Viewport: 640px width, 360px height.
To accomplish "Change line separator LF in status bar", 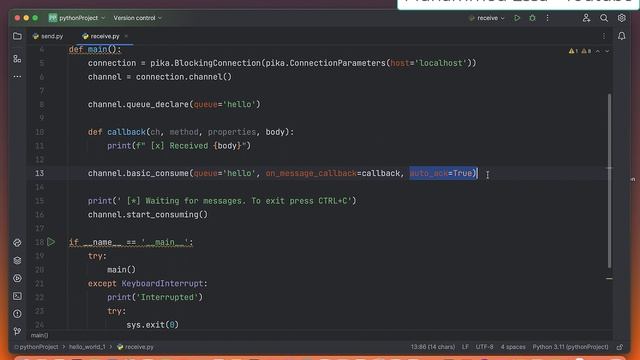I will 465,347.
